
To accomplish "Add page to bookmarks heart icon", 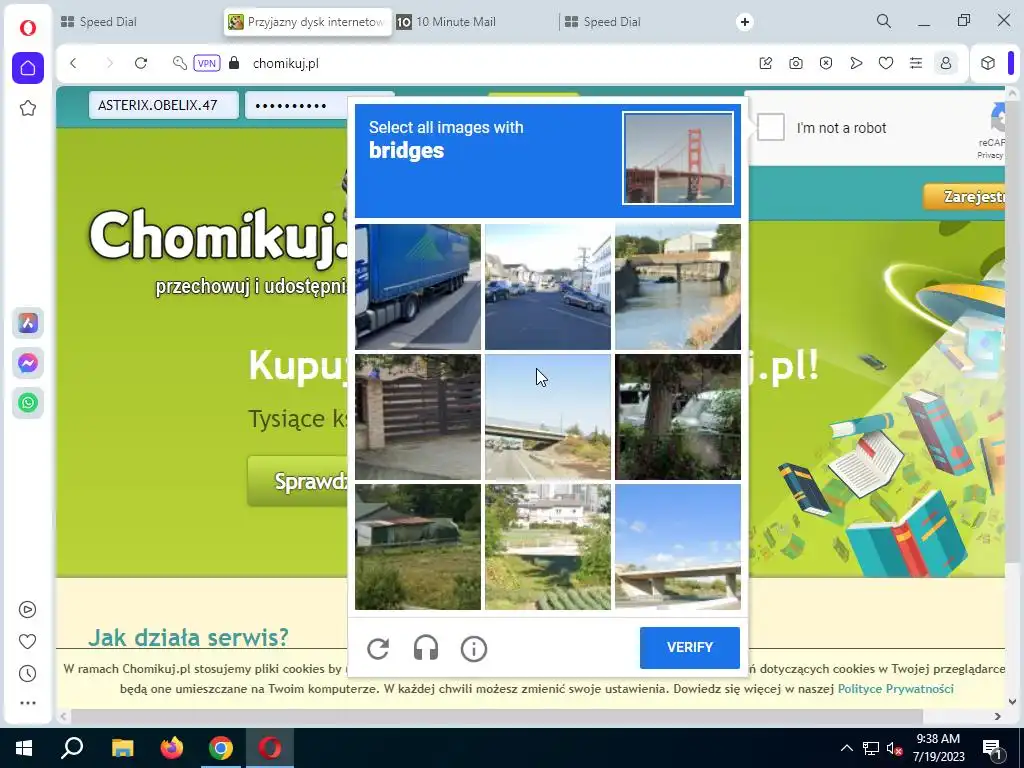I will pyautogui.click(x=886, y=63).
